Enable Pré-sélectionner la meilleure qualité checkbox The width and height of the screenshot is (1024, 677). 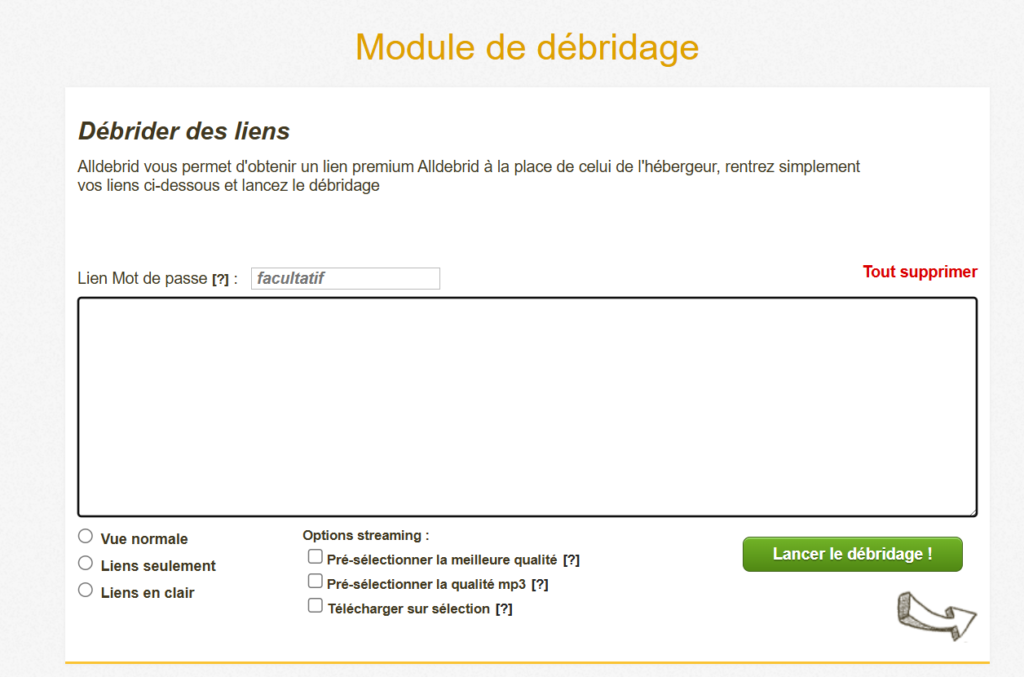click(315, 557)
